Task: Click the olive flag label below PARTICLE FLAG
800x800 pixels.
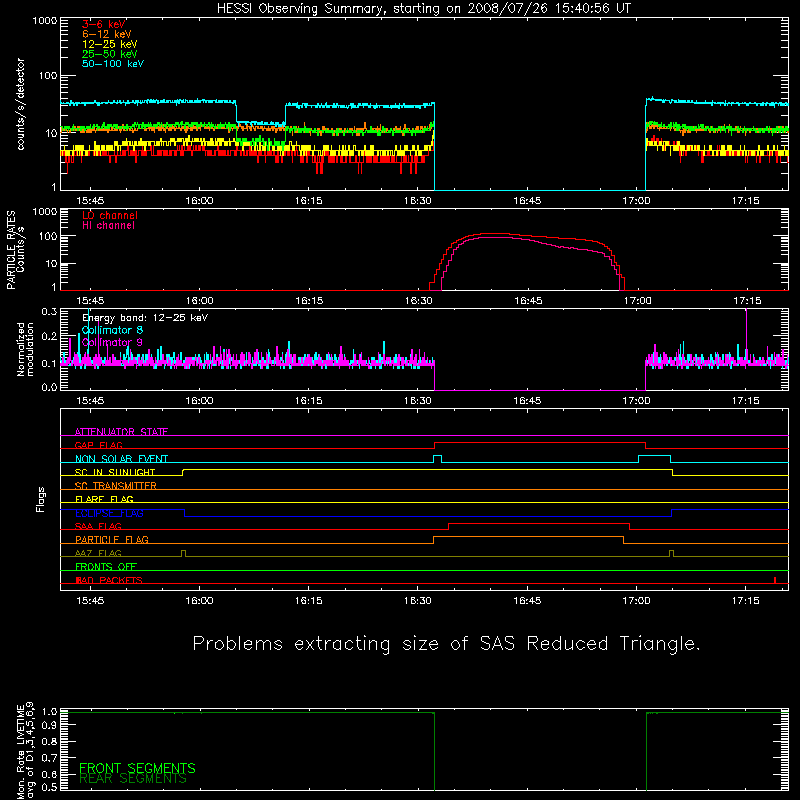Action: click(98, 553)
